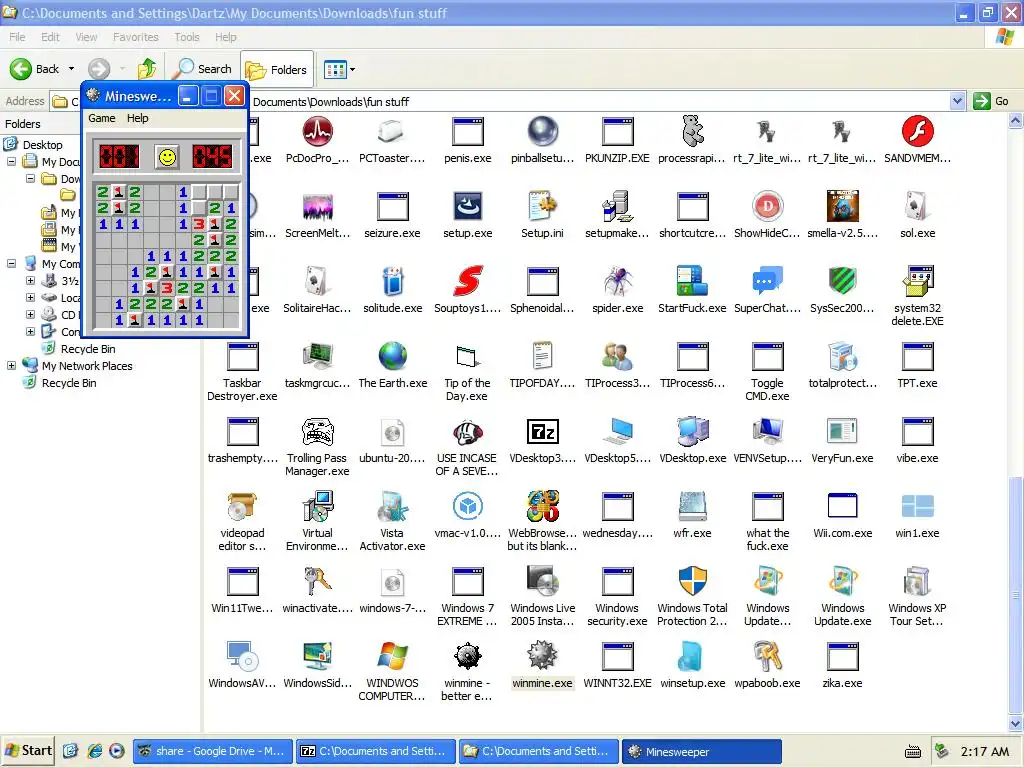The width and height of the screenshot is (1024, 768).
Task: Select the StartFuck.exe icon
Action: pos(692,281)
